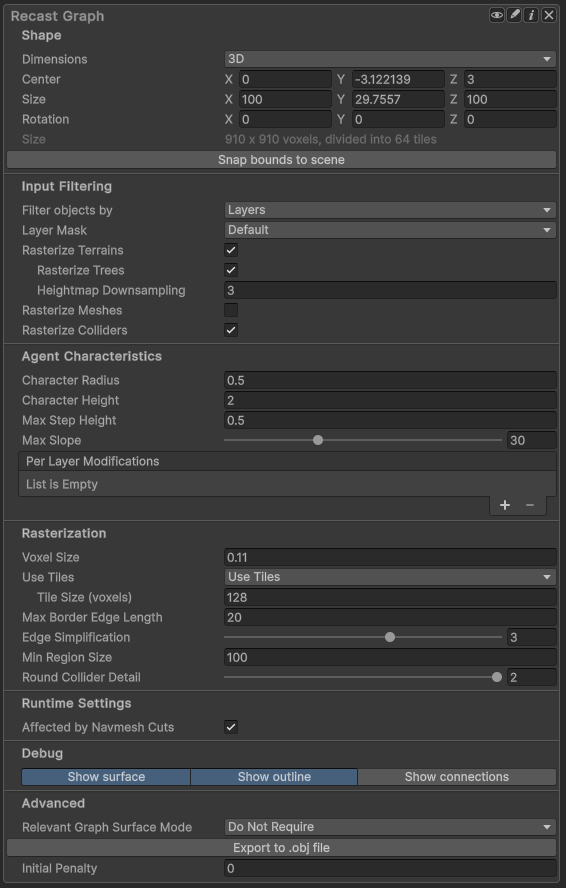Open the Dimensions 3D dropdown
The image size is (566, 888).
[390, 59]
